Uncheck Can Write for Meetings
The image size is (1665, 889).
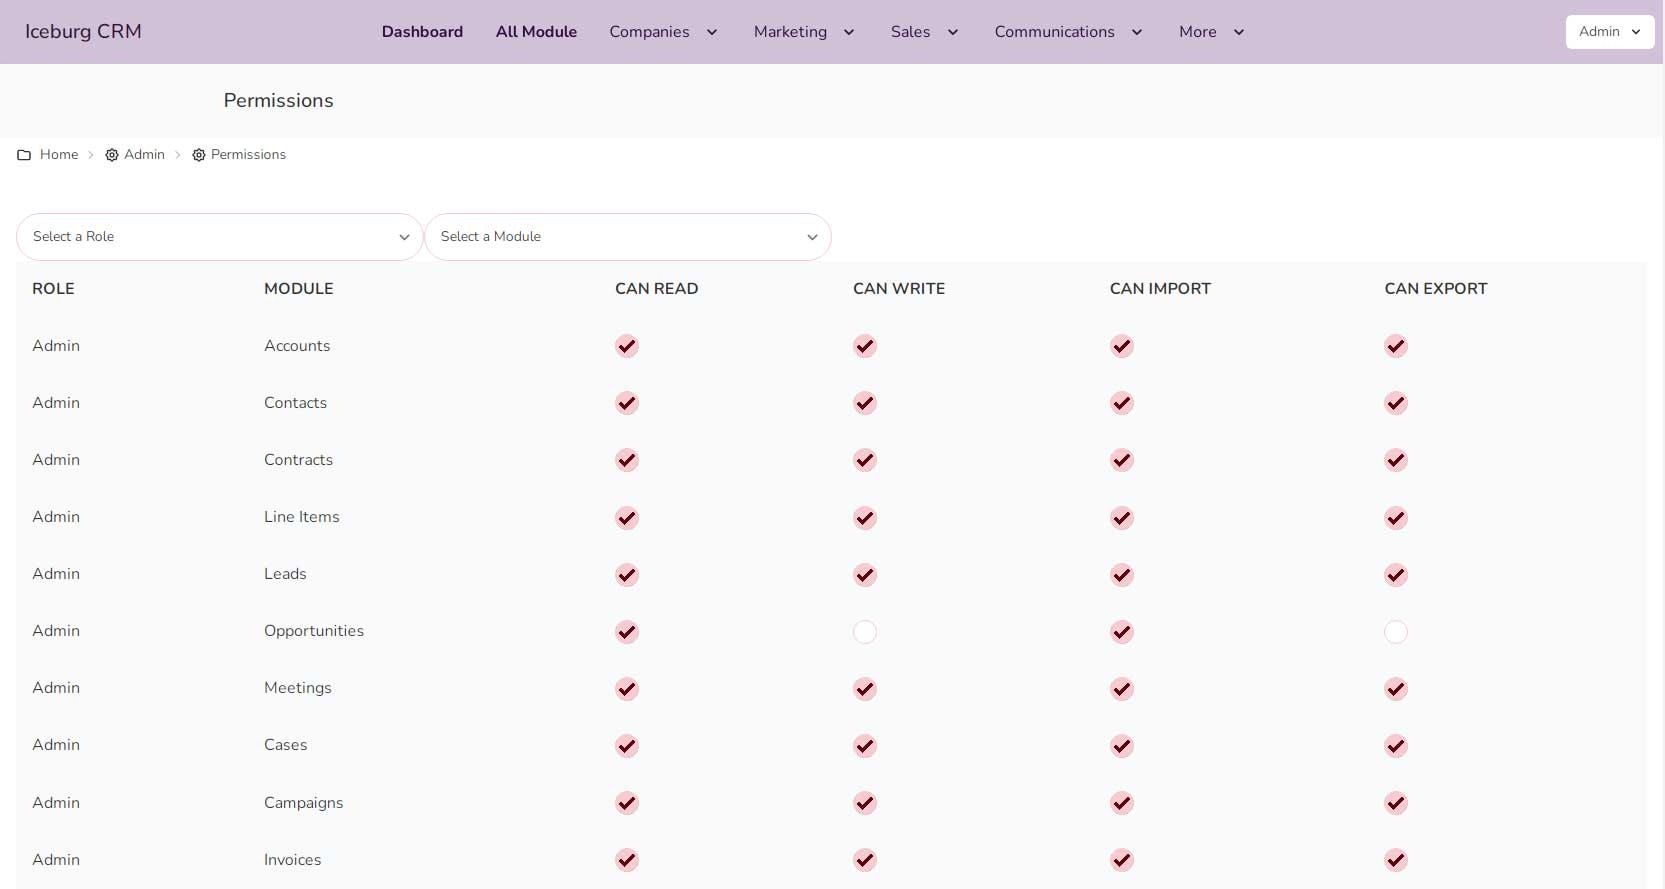pyautogui.click(x=865, y=689)
